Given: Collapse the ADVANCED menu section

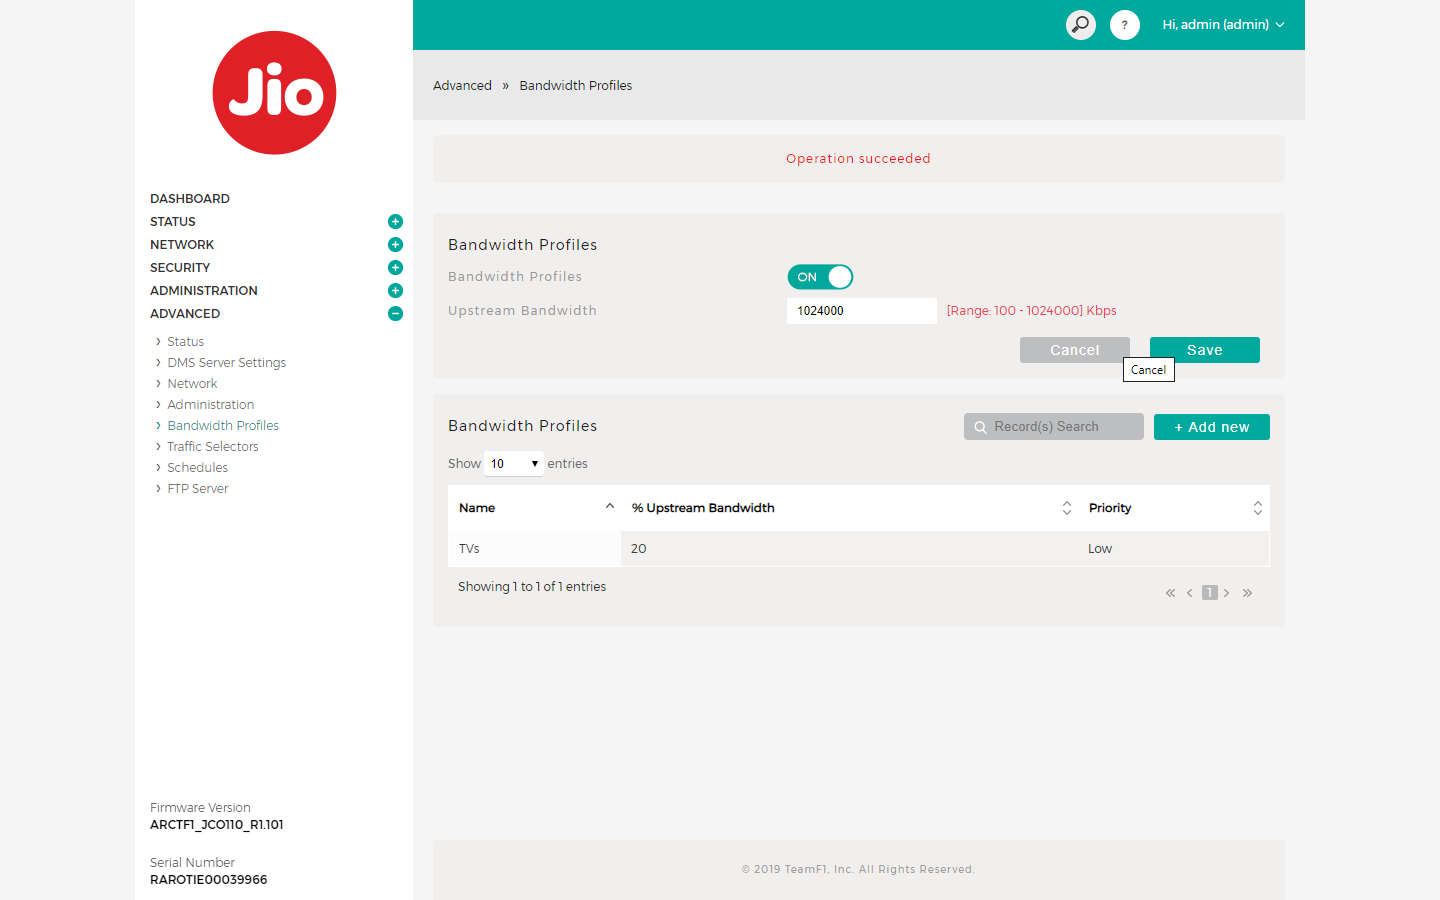Looking at the screenshot, I should 395,314.
